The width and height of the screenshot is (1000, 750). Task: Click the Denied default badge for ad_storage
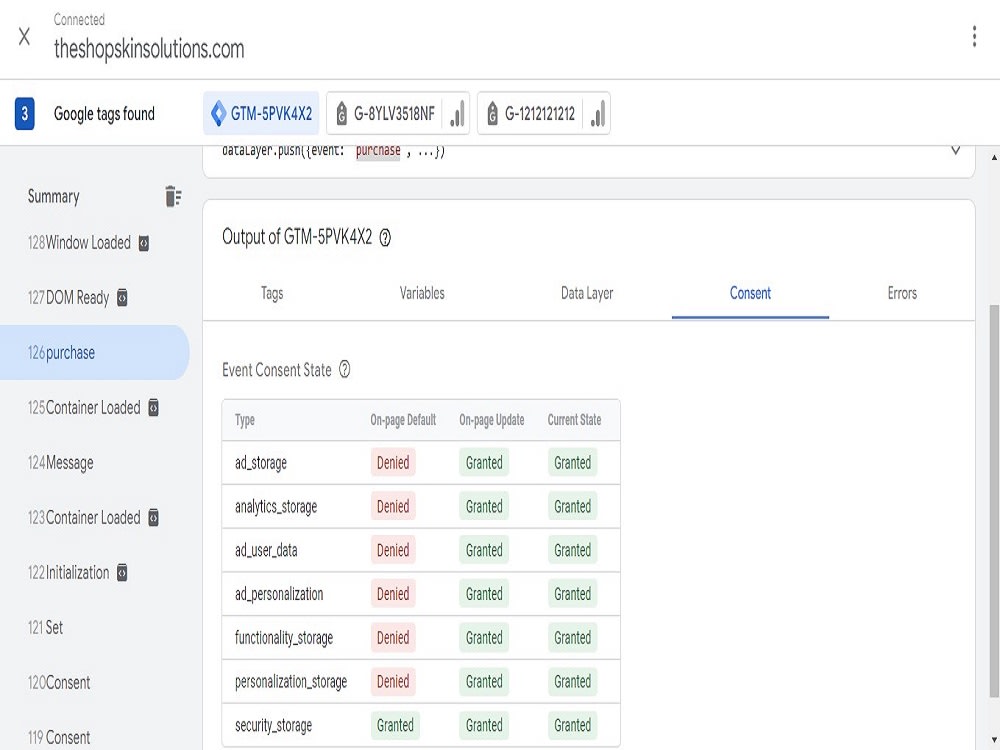pyautogui.click(x=393, y=462)
